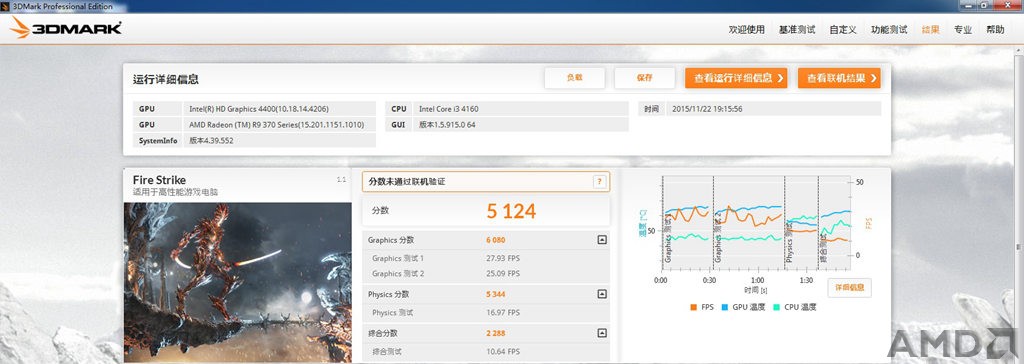This screenshot has width=1024, height=364.
Task: Click the 查看运行详细信息 button
Action: [x=736, y=78]
